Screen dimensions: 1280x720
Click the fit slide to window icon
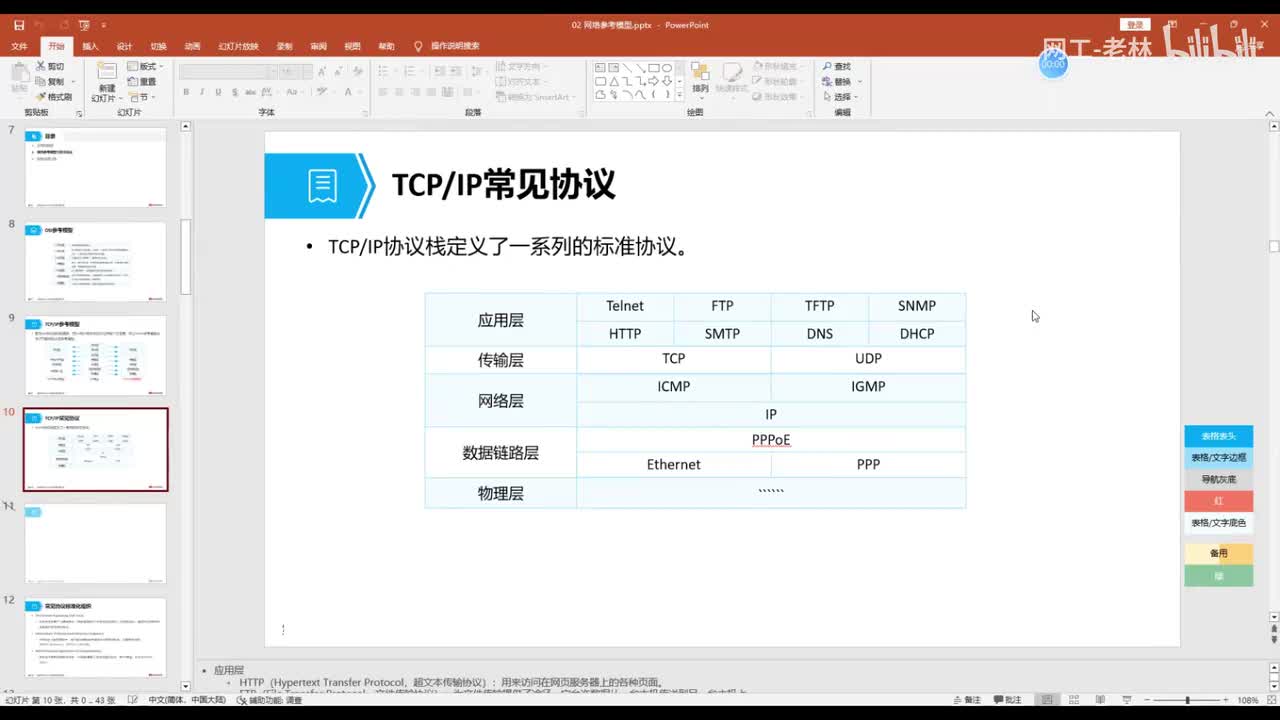[x=1269, y=700]
